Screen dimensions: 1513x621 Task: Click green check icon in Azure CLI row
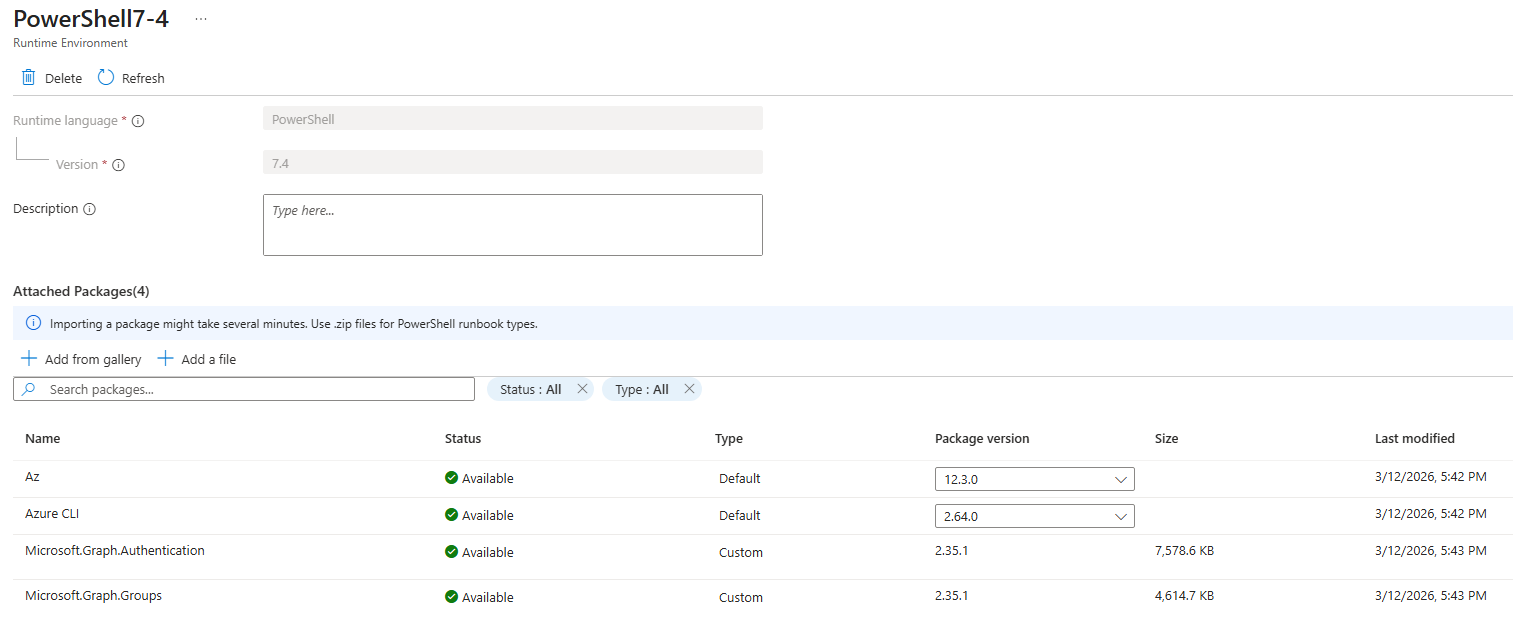pyautogui.click(x=452, y=515)
